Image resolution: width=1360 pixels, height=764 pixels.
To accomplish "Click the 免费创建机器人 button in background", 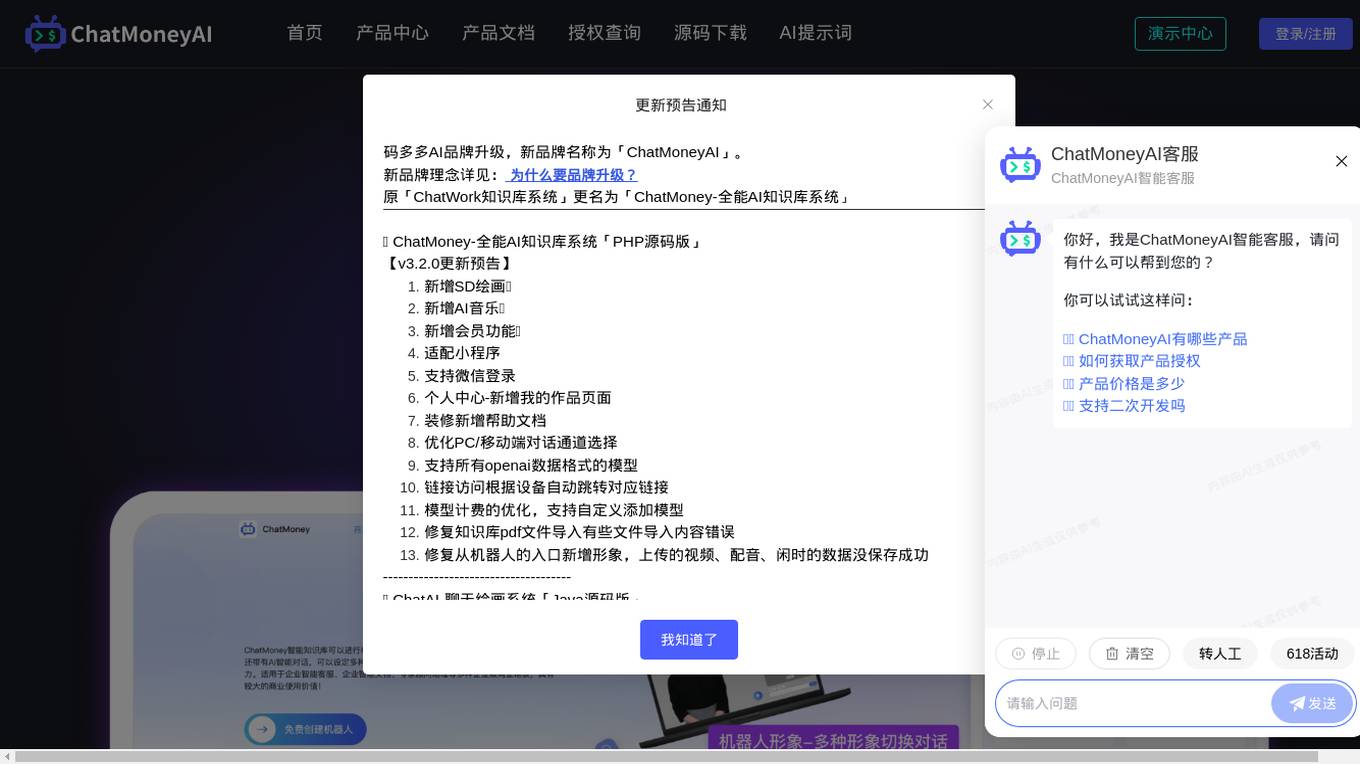I will coord(306,730).
